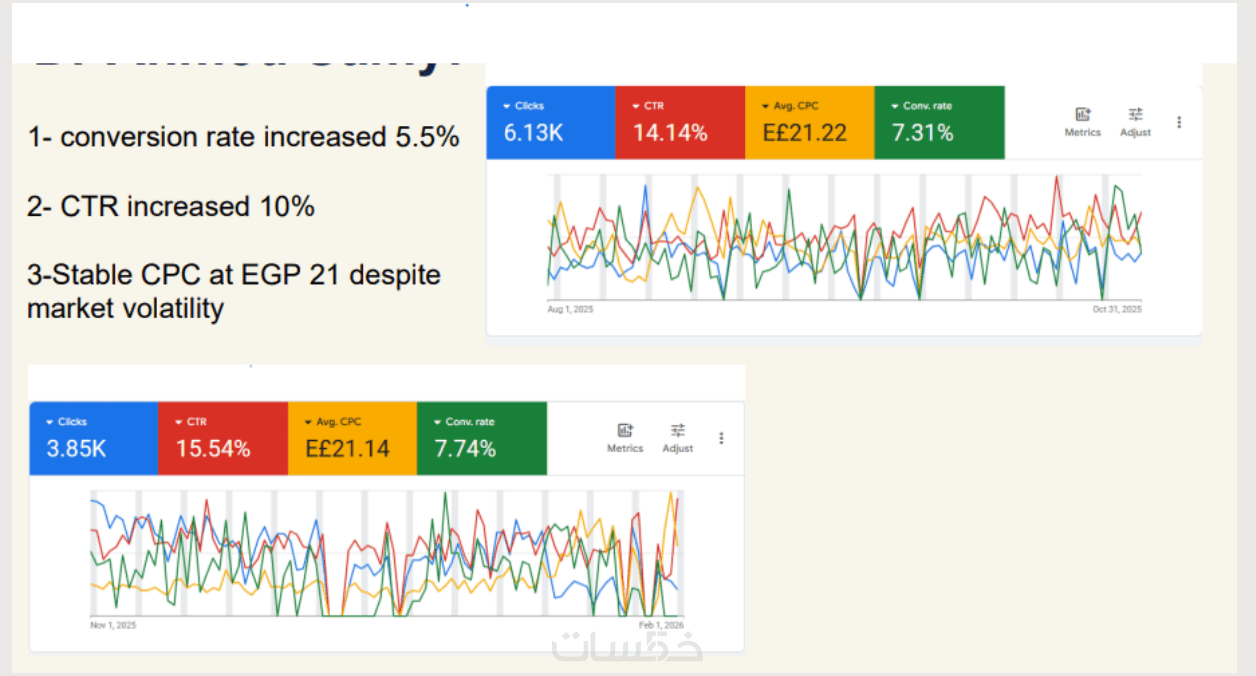Select the green 7.74% Conv. rate card
Image resolution: width=1256 pixels, height=676 pixels.
point(481,438)
